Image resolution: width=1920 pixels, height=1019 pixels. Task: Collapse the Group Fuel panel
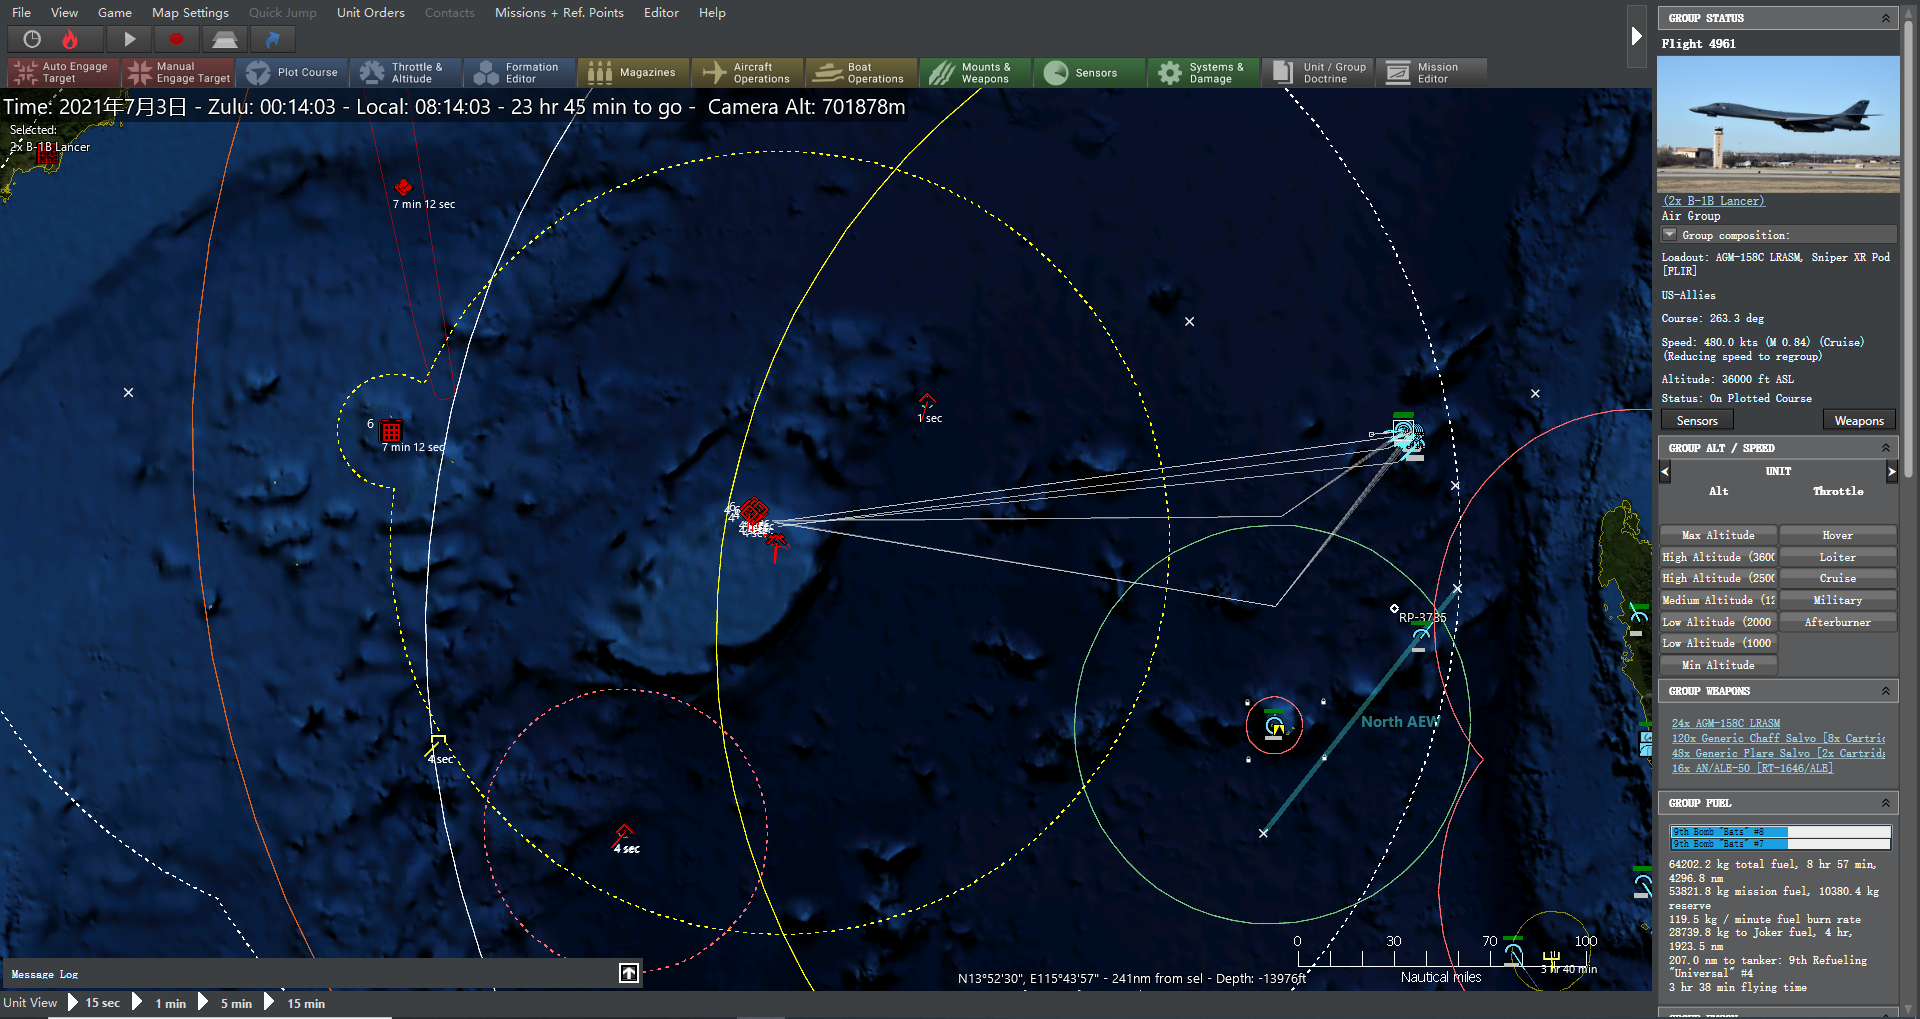[1886, 803]
